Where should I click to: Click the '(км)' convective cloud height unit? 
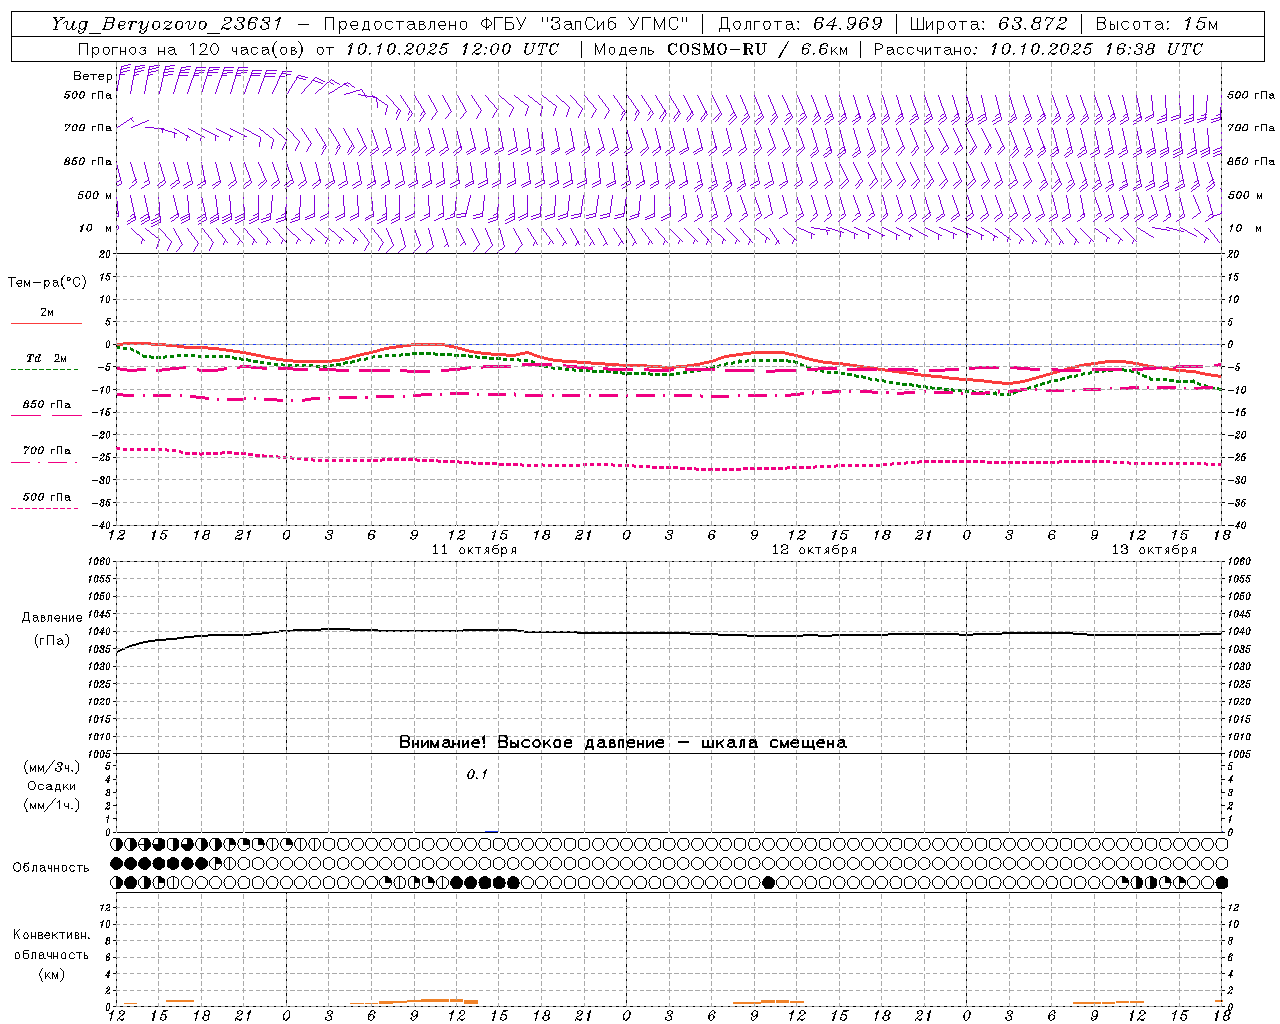pos(51,974)
